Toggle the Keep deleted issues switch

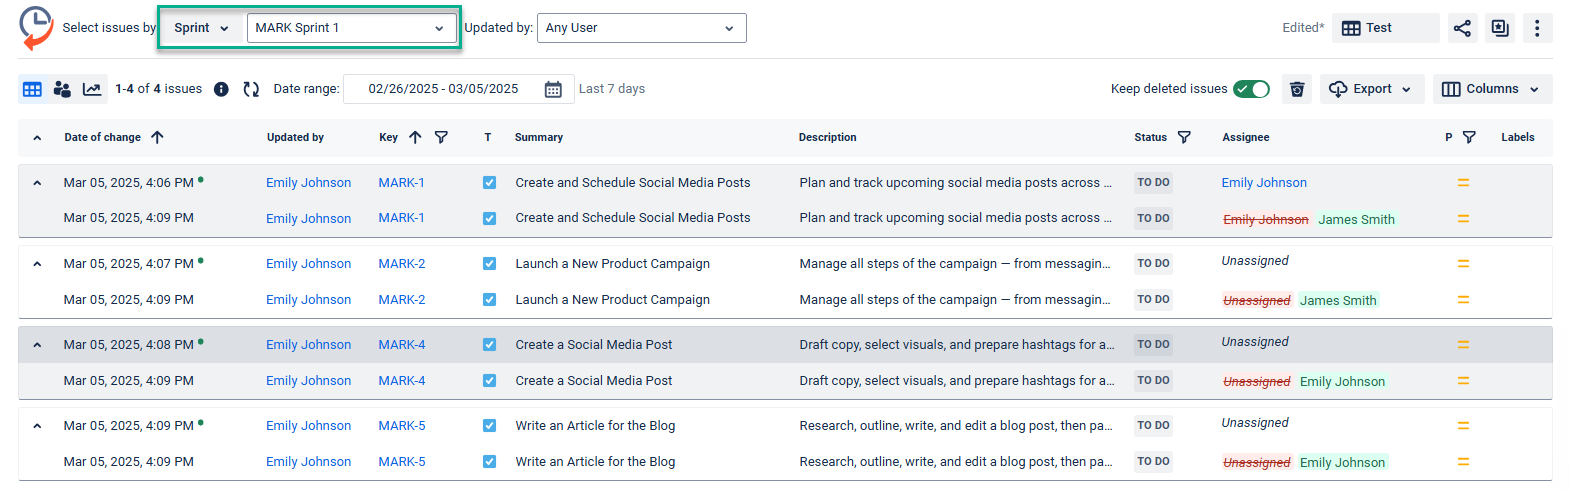click(x=1251, y=89)
